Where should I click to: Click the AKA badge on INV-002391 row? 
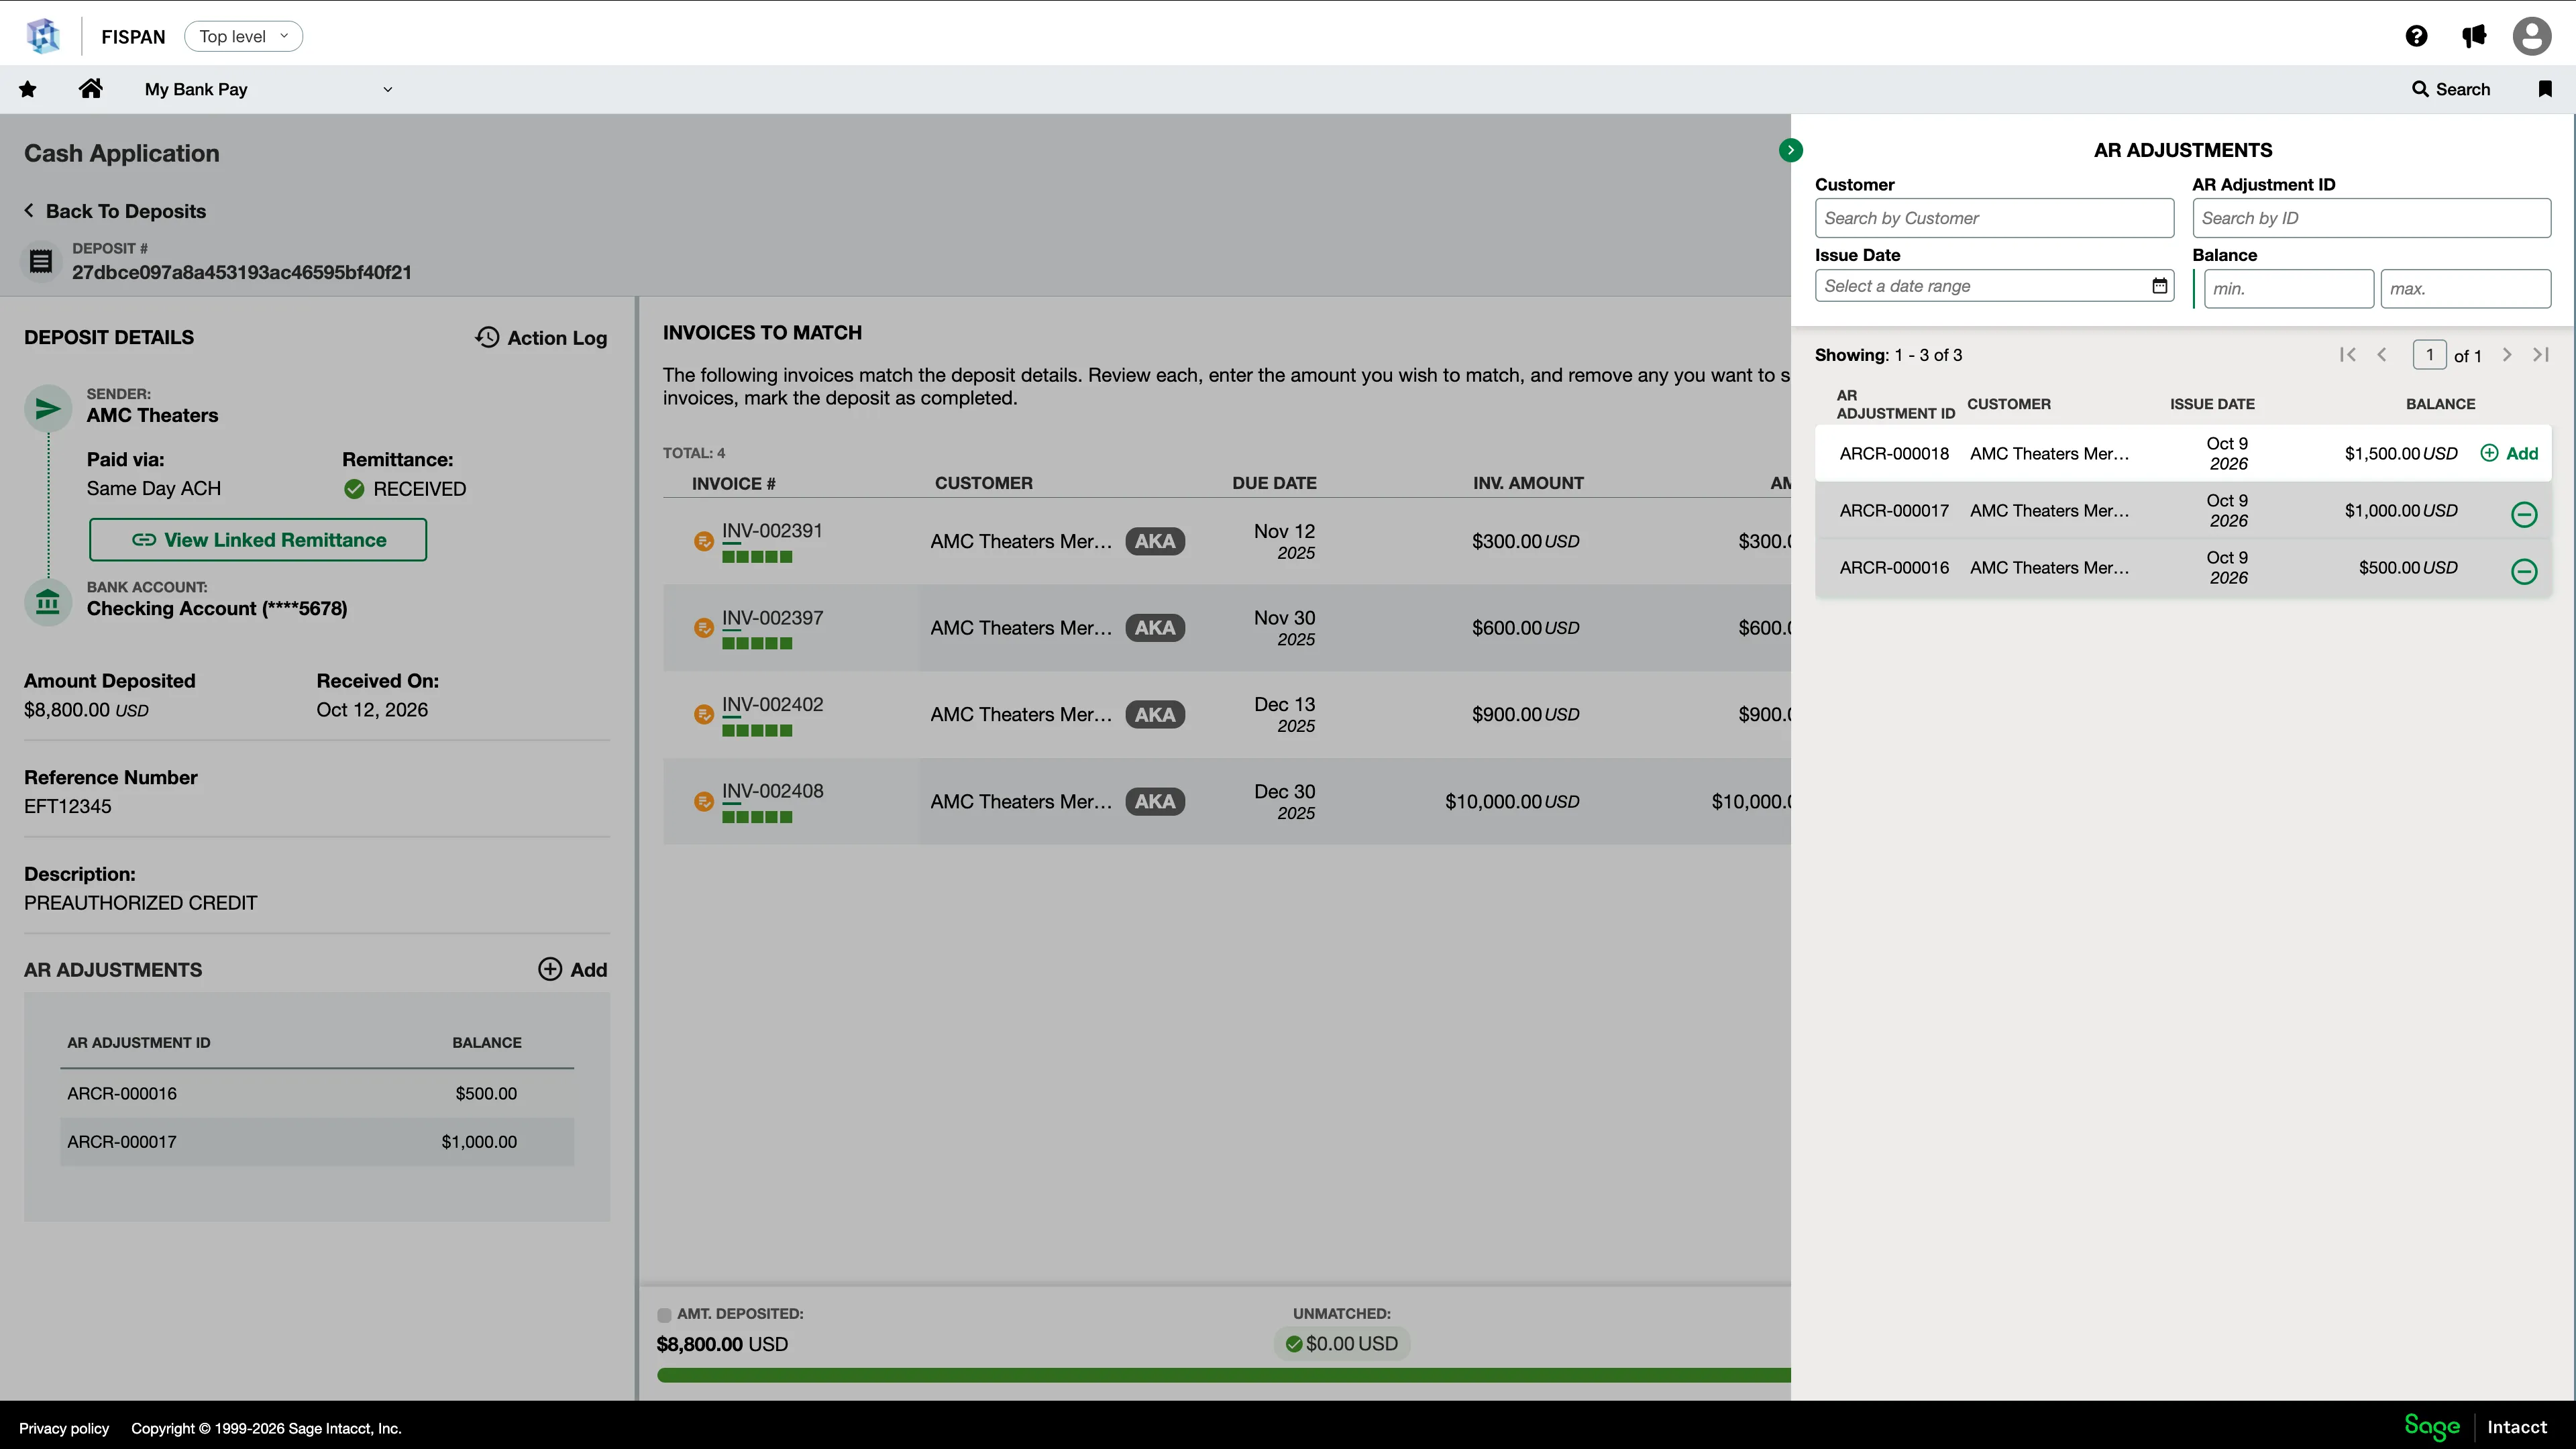tap(1155, 541)
